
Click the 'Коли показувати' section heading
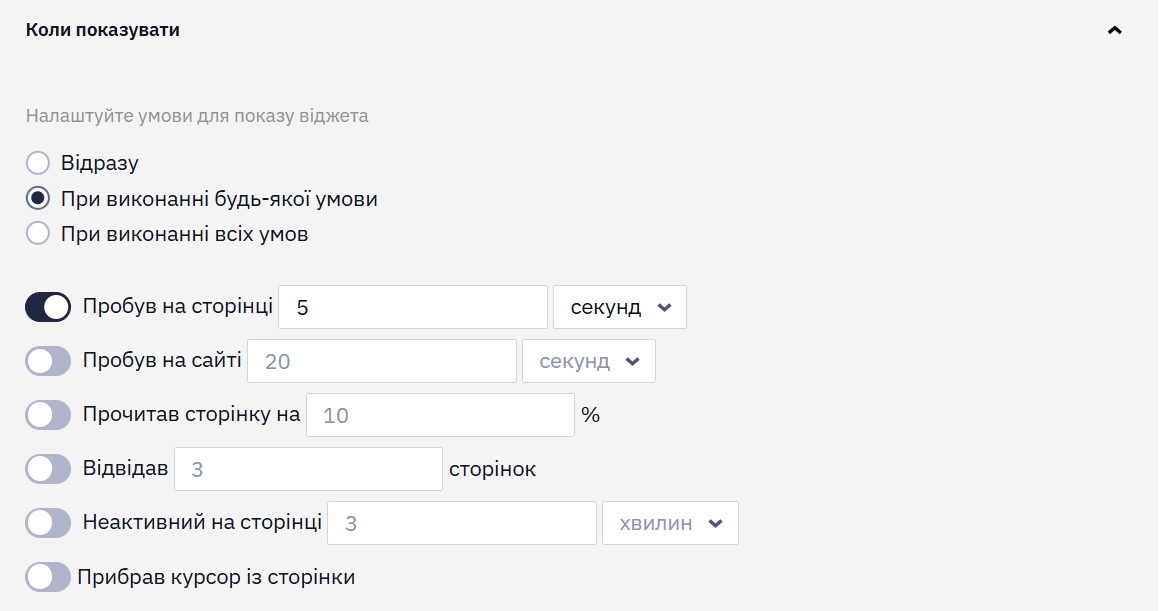102,30
